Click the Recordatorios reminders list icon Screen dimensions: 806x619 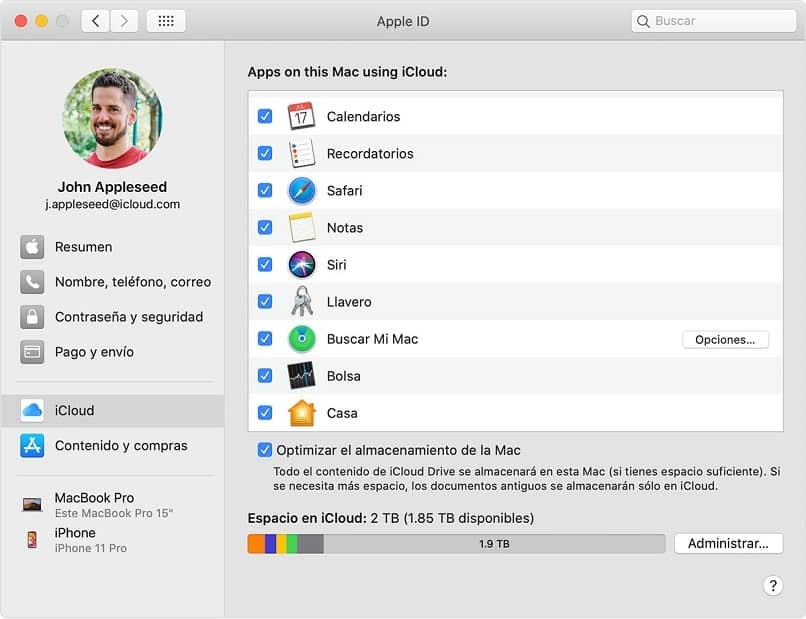click(x=301, y=153)
